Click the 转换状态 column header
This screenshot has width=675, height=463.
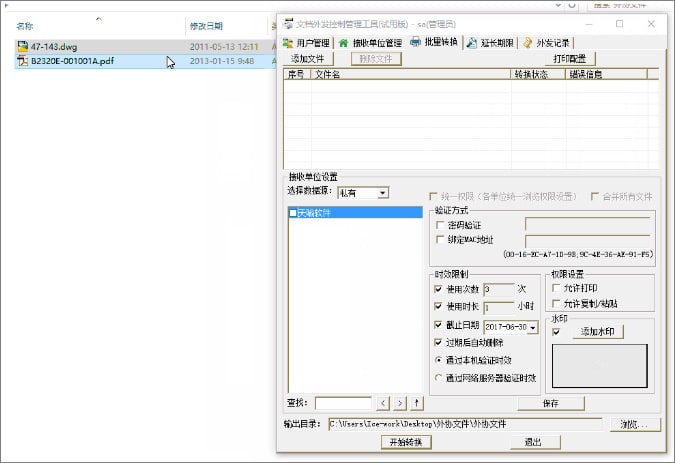tap(538, 74)
